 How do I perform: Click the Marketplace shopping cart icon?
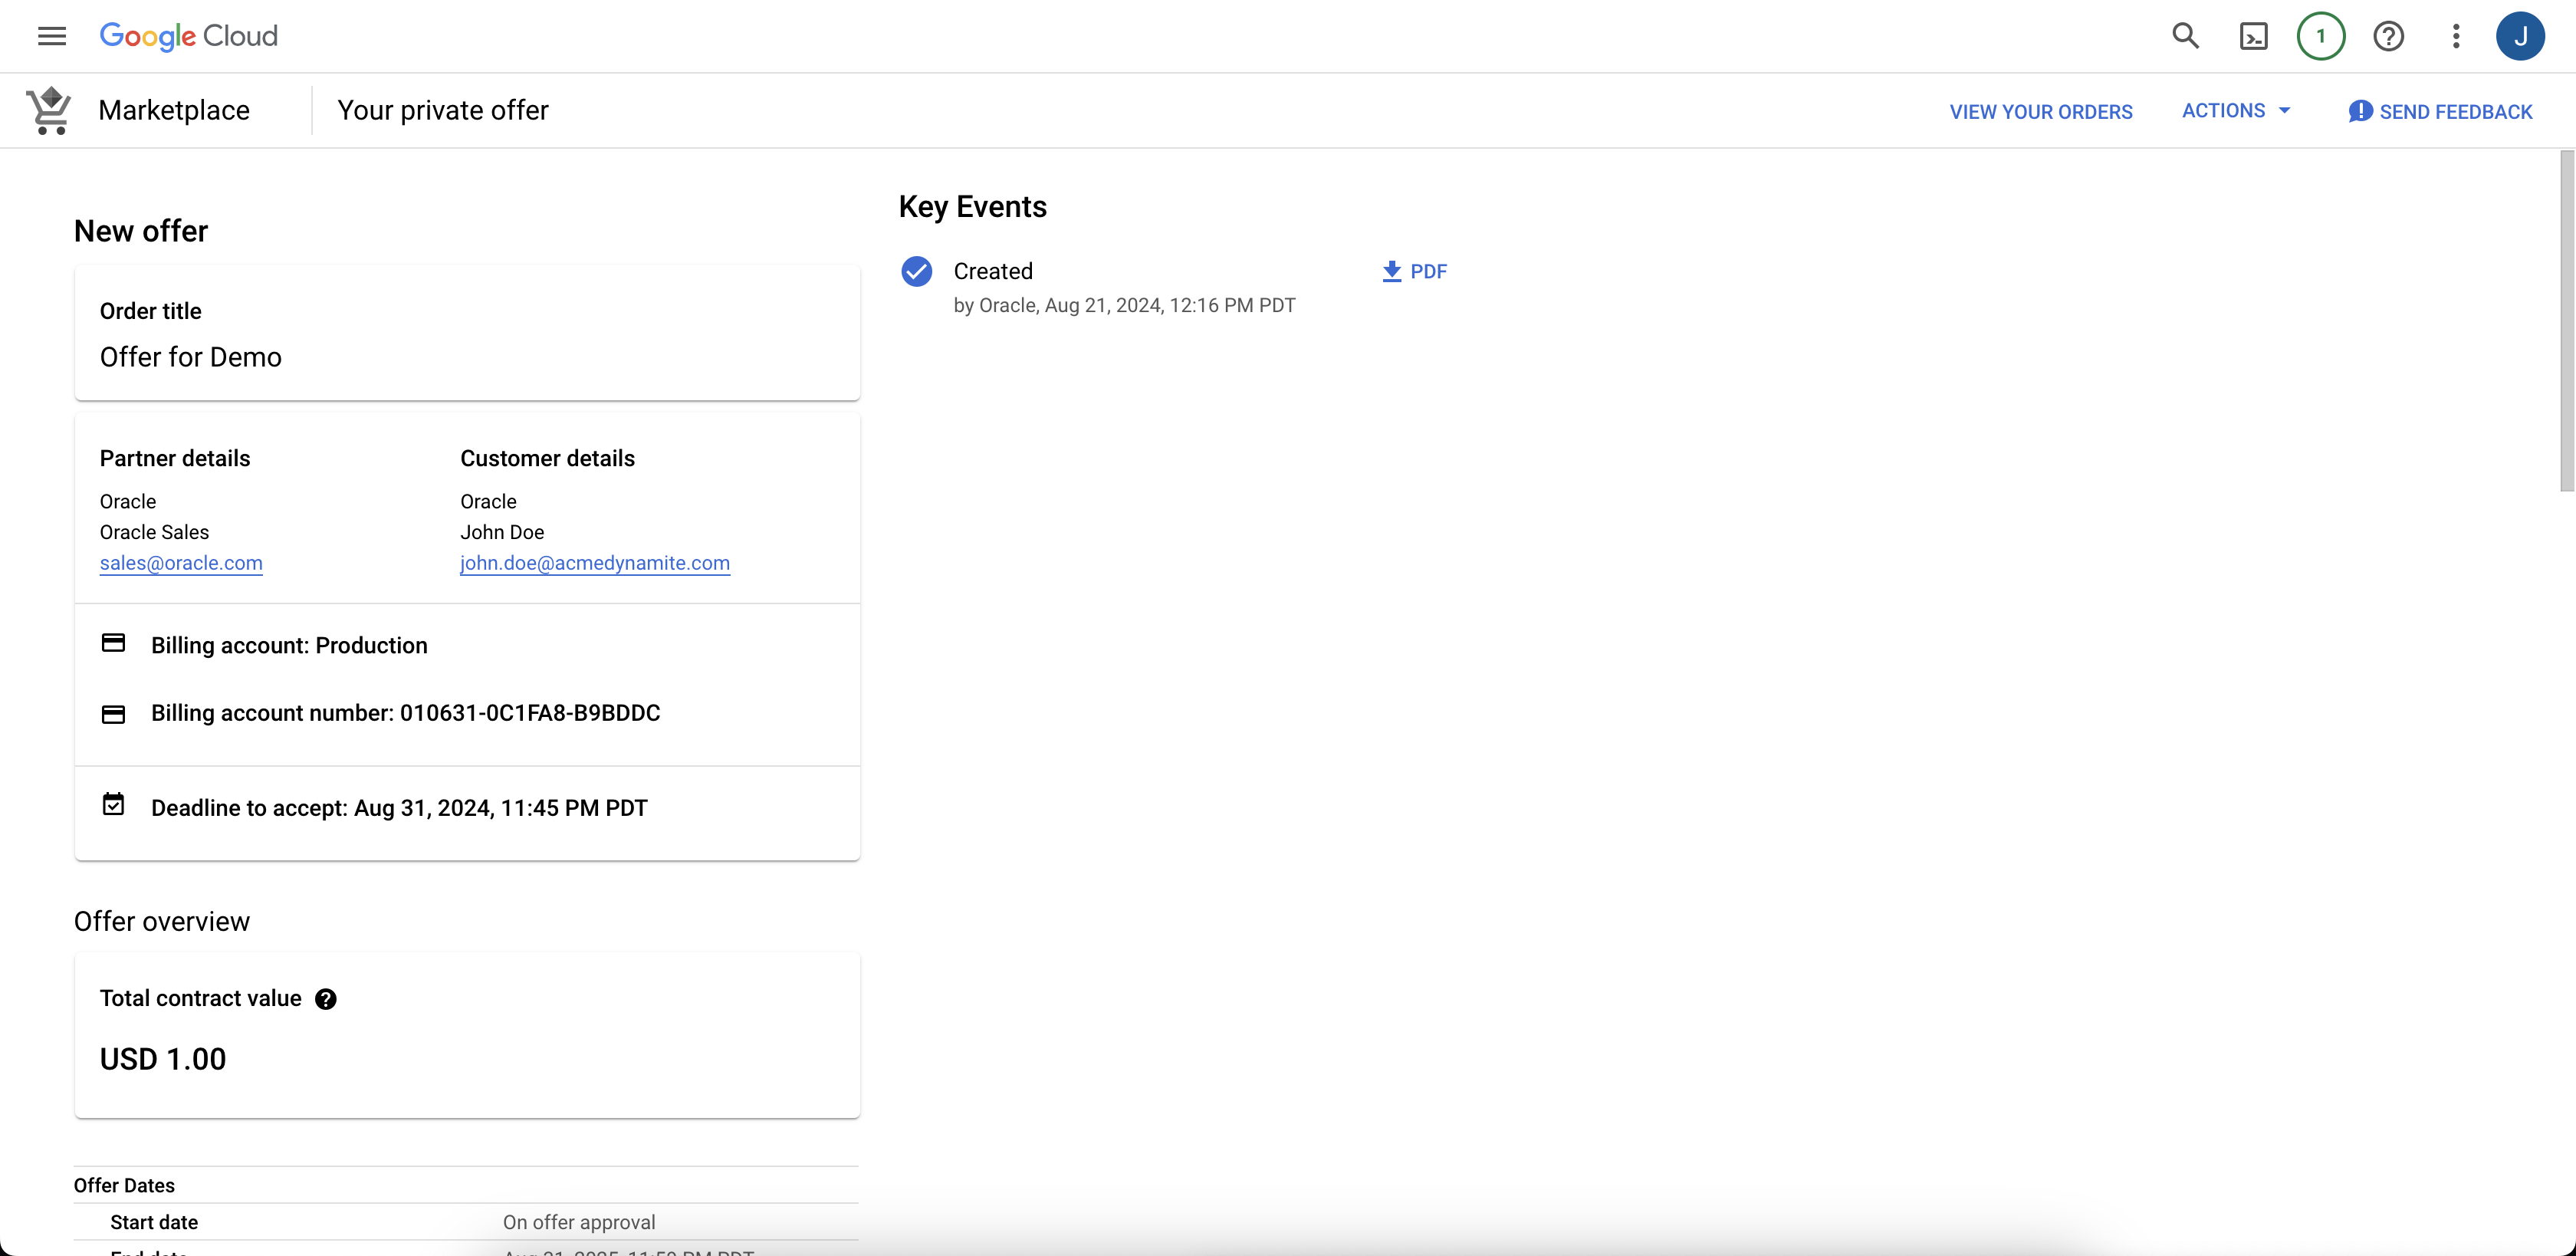point(48,110)
